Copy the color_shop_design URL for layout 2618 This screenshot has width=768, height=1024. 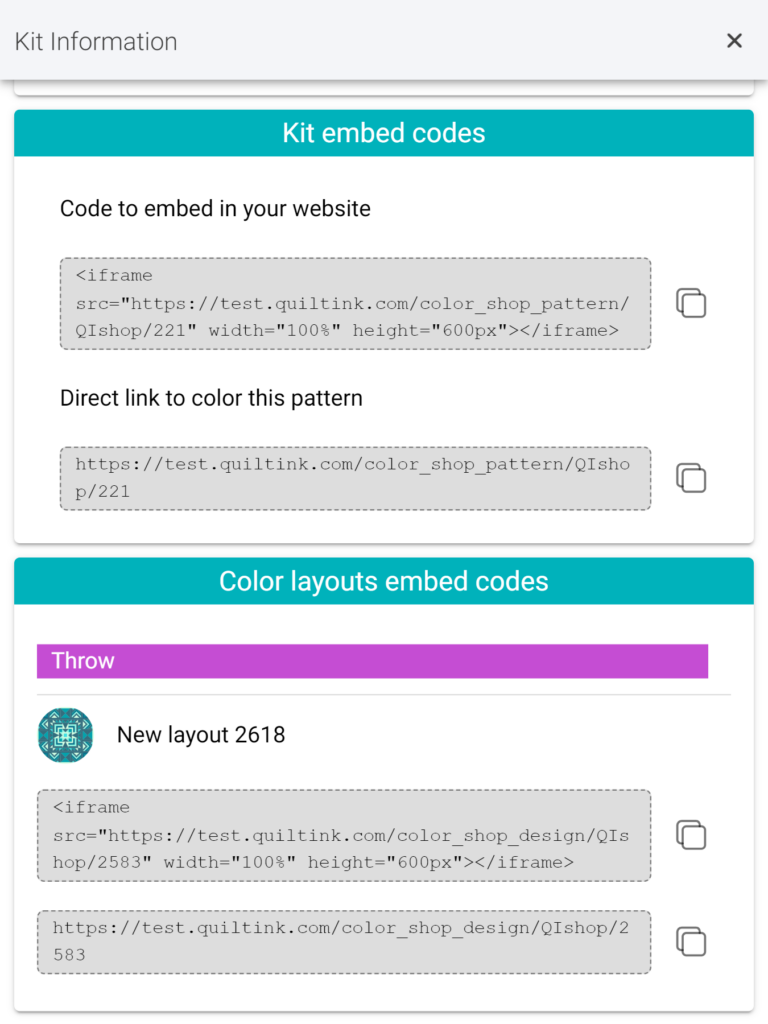(691, 942)
